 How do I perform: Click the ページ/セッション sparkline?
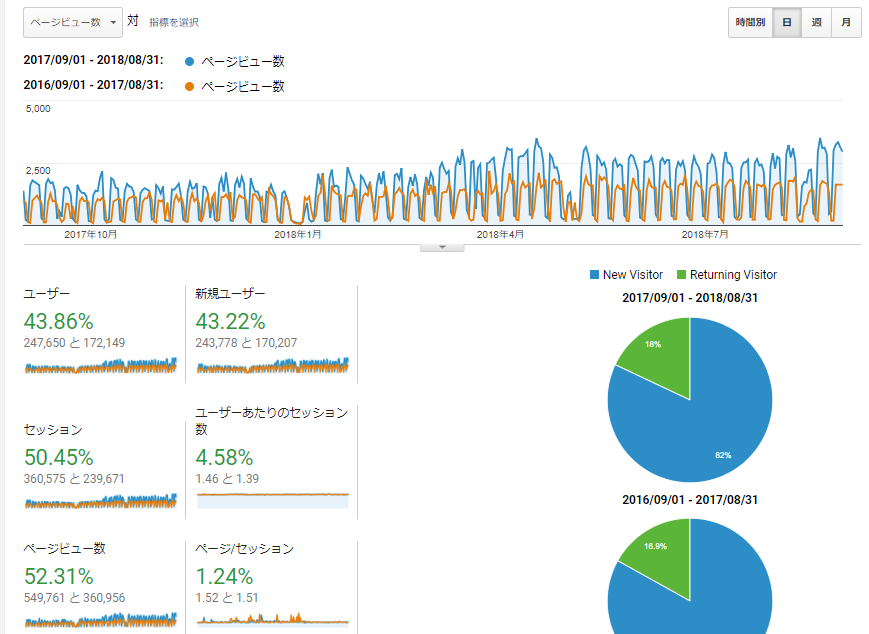[x=272, y=619]
